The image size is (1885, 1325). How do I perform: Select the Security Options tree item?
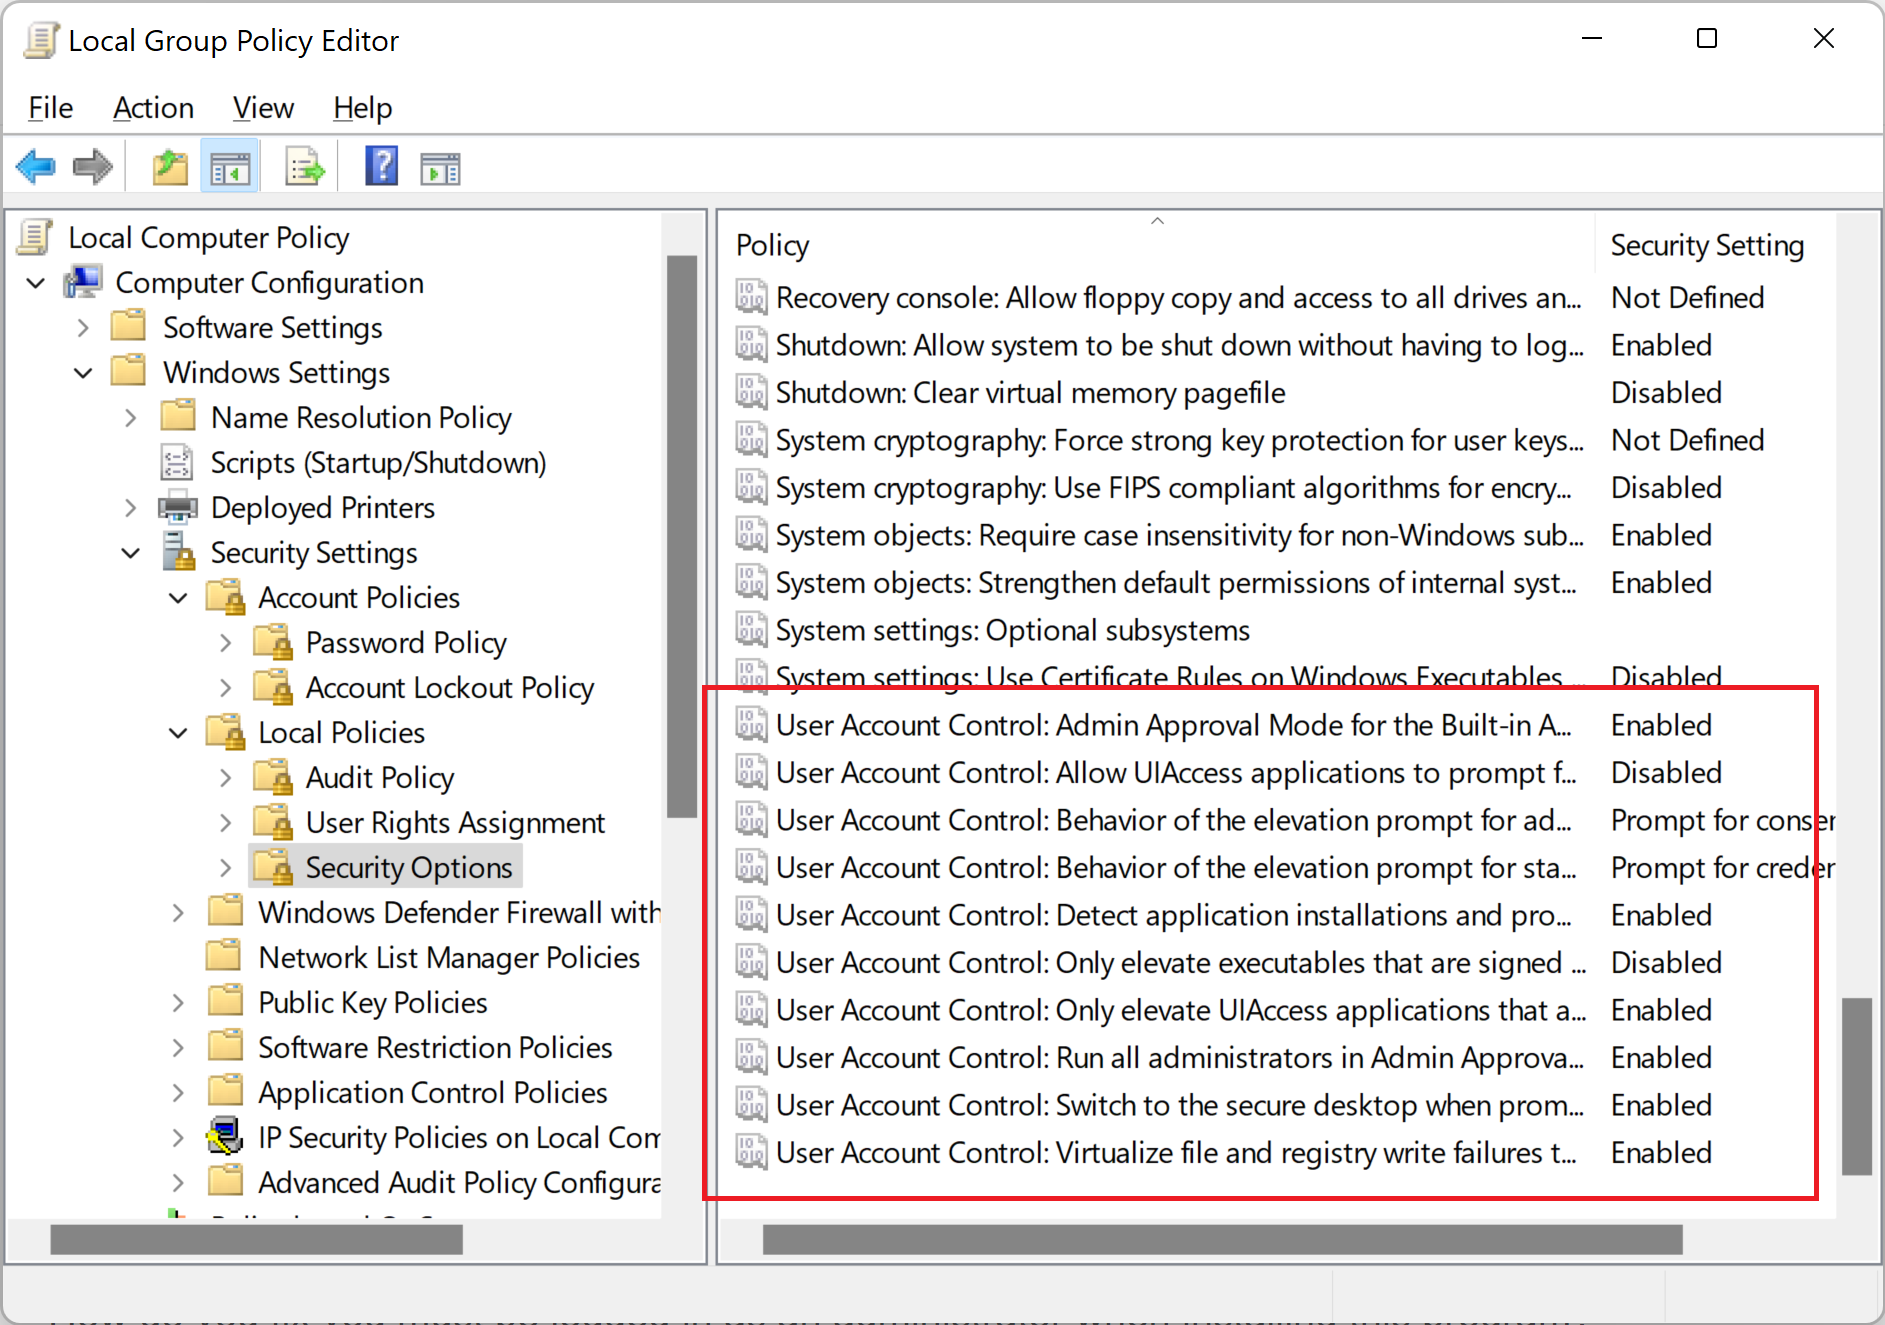[408, 866]
